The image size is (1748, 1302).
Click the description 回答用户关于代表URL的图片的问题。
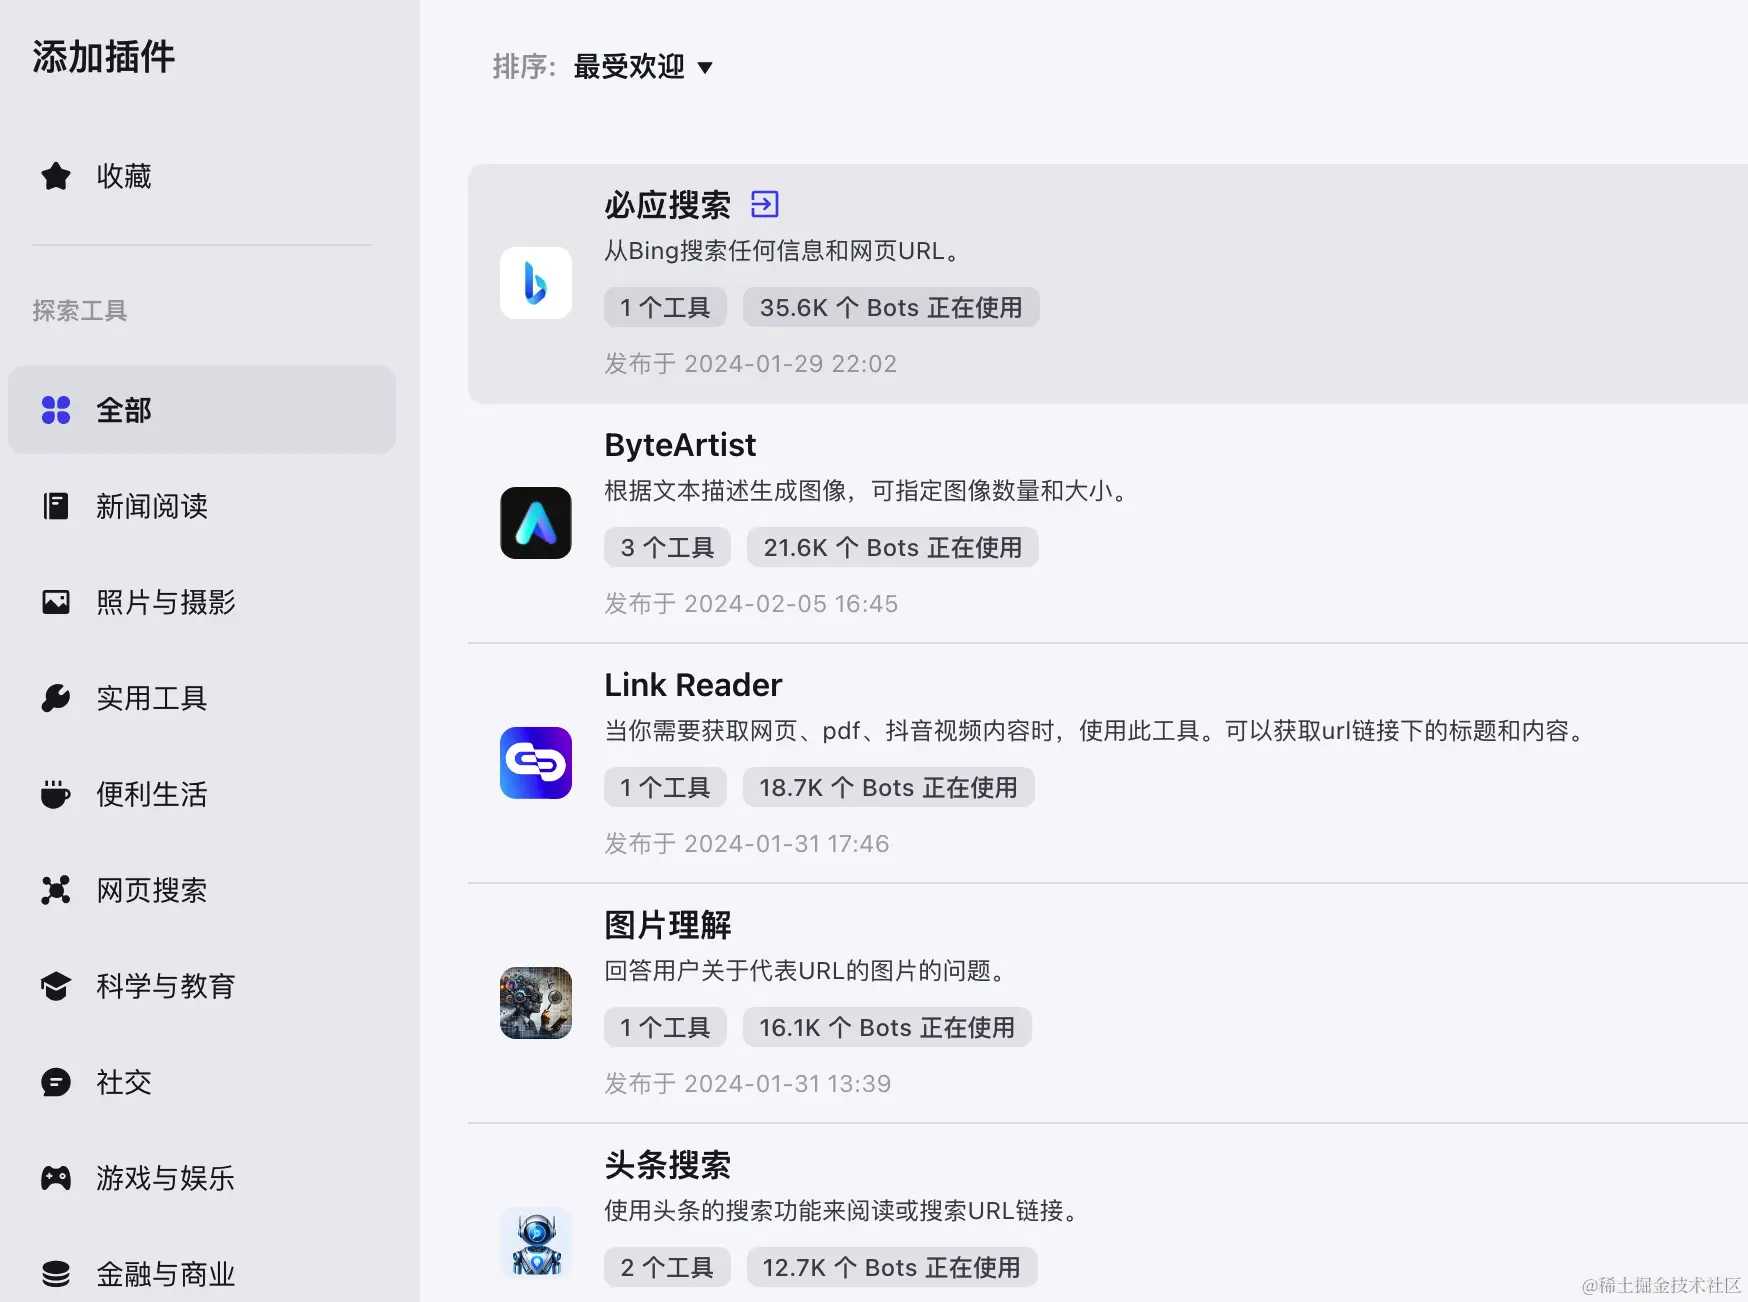(x=805, y=971)
